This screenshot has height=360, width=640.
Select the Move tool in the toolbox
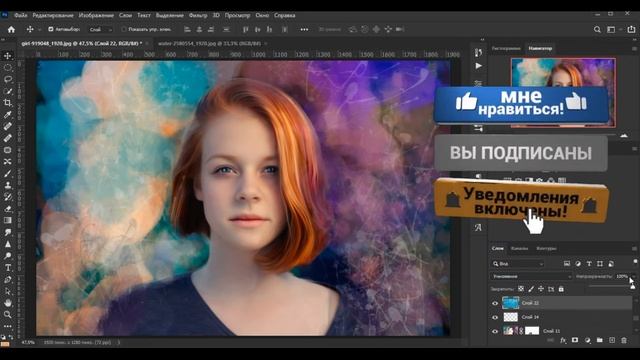click(x=8, y=56)
